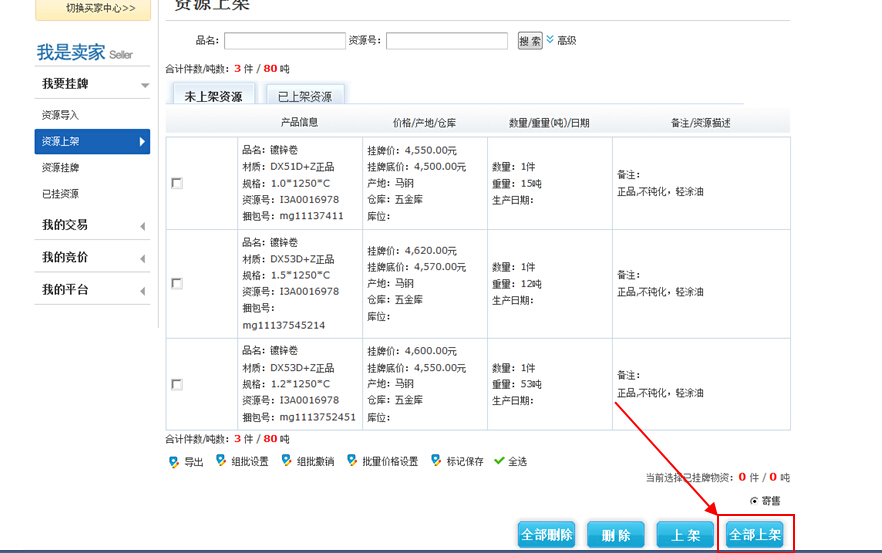
Task: Select the 寄售 radio button
Action: coord(753,500)
